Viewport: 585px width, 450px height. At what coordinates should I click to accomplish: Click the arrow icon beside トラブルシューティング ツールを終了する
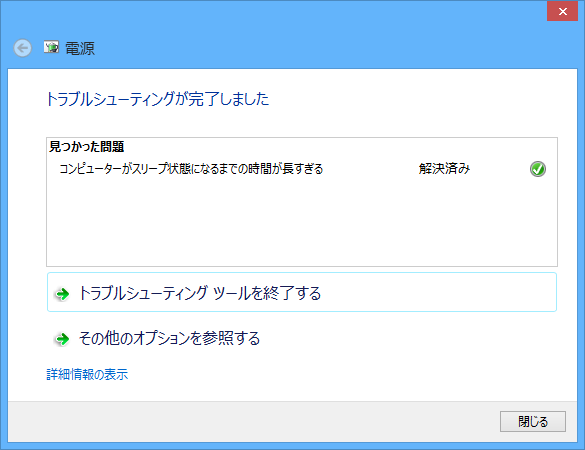coord(62,294)
